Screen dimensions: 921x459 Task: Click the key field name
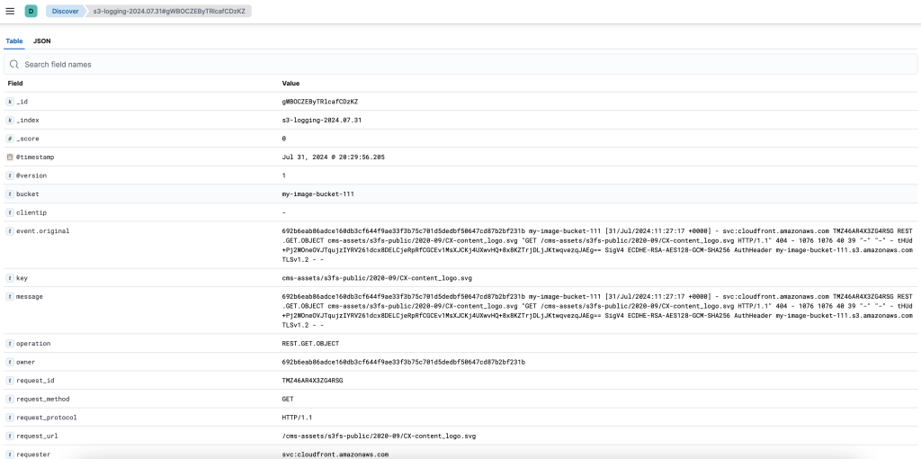(x=22, y=278)
